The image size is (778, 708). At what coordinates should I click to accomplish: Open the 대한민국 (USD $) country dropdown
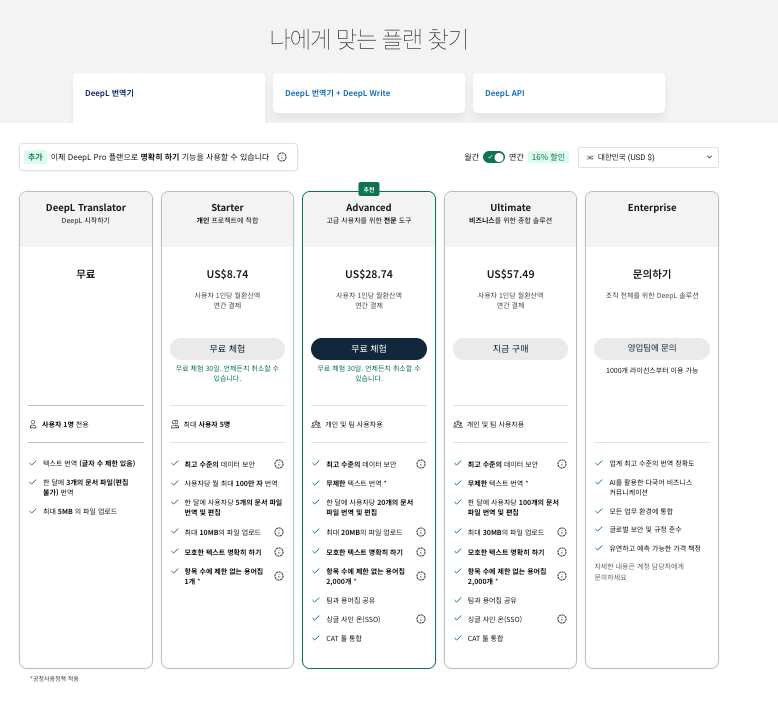coord(648,157)
